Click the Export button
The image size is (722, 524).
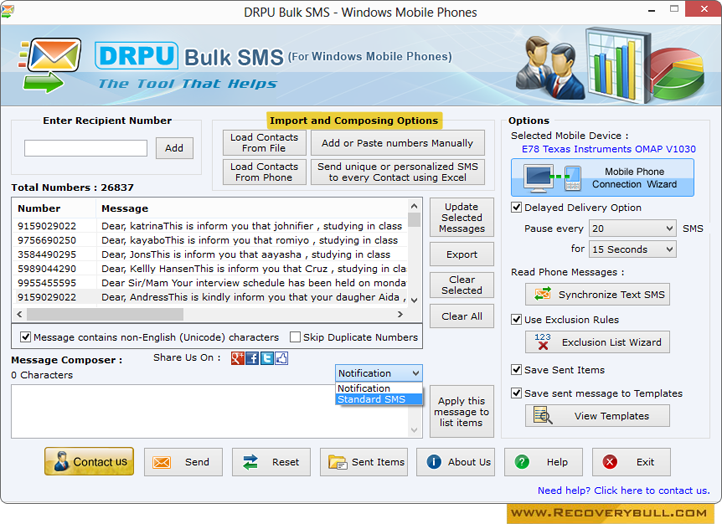click(461, 254)
